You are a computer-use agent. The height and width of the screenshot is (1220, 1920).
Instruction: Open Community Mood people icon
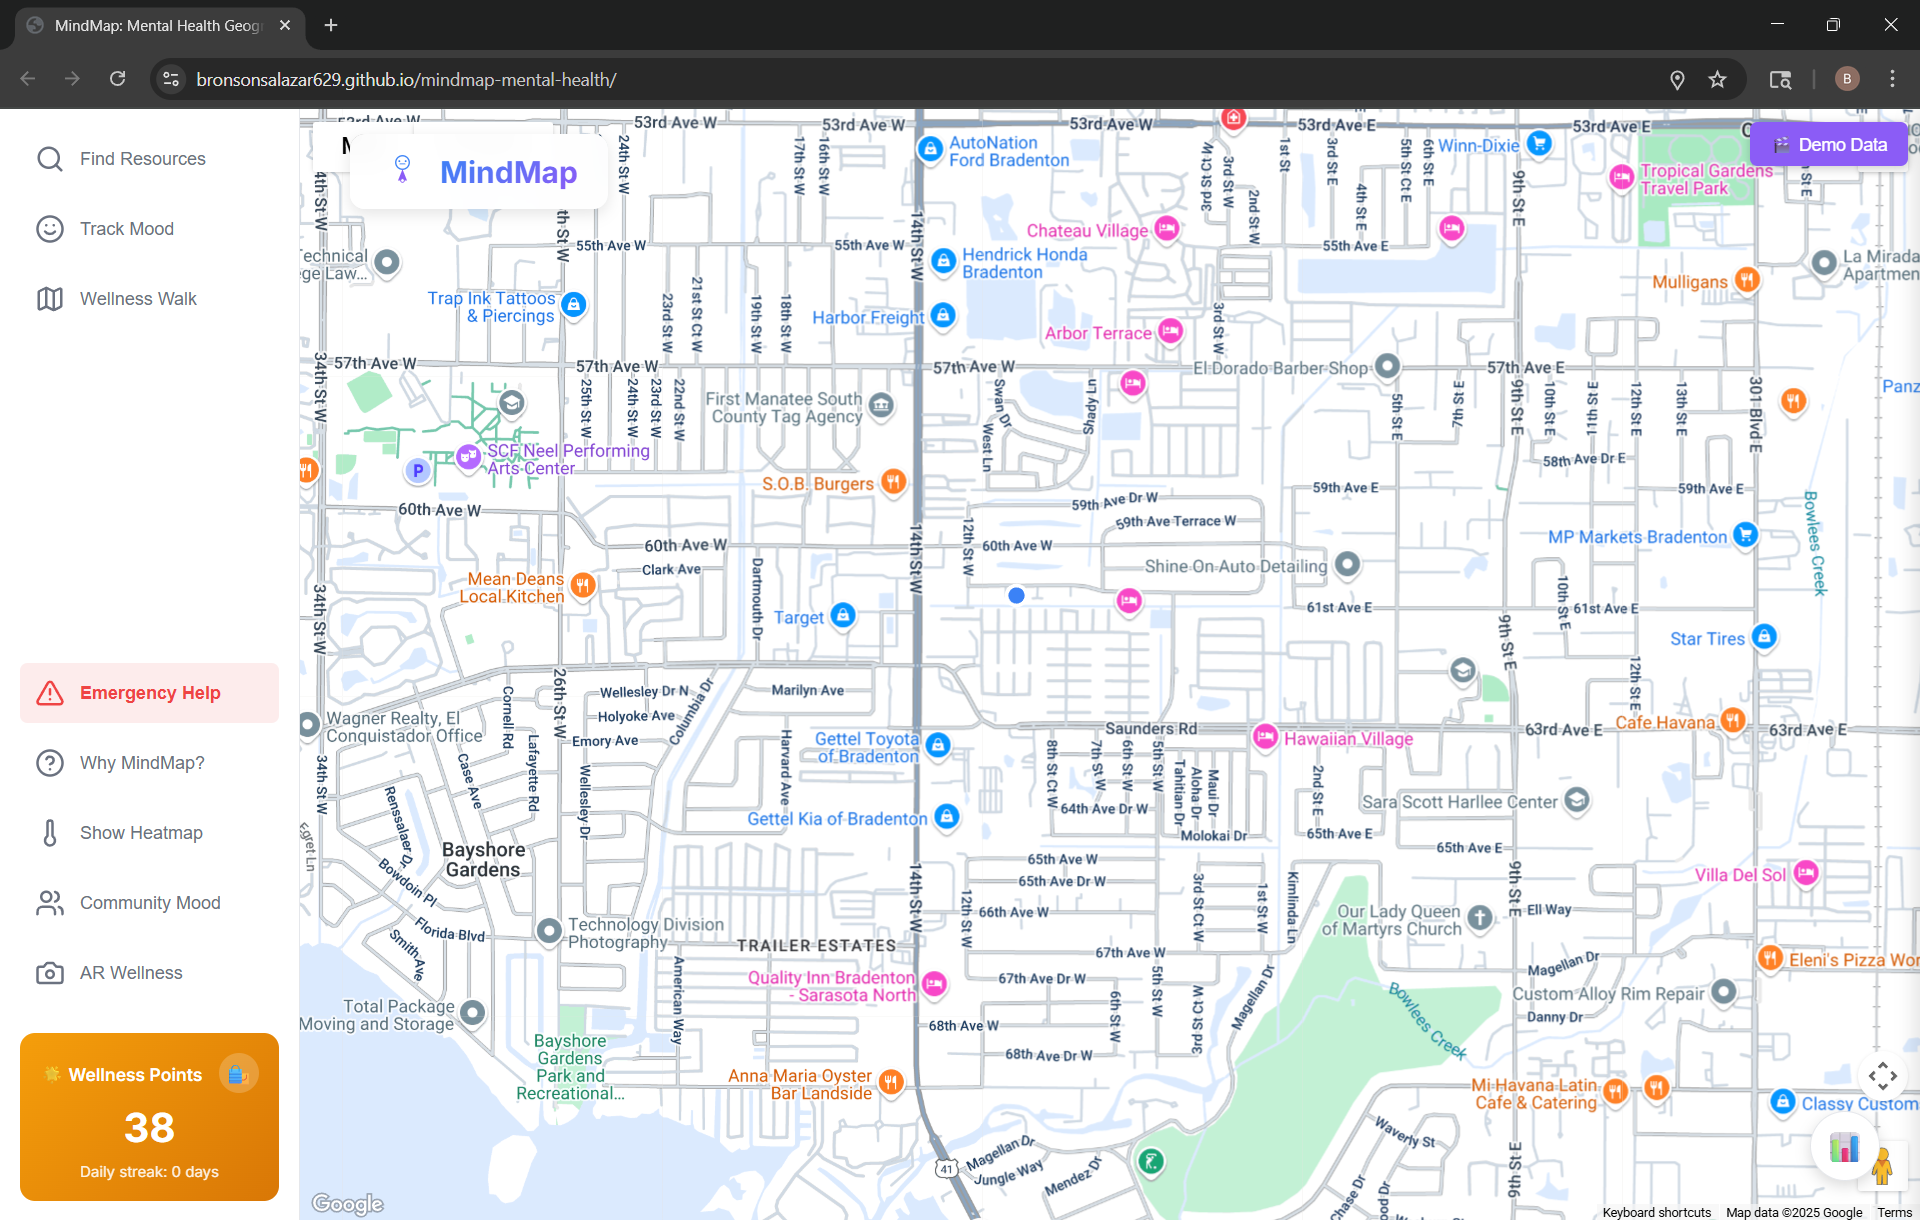(50, 903)
